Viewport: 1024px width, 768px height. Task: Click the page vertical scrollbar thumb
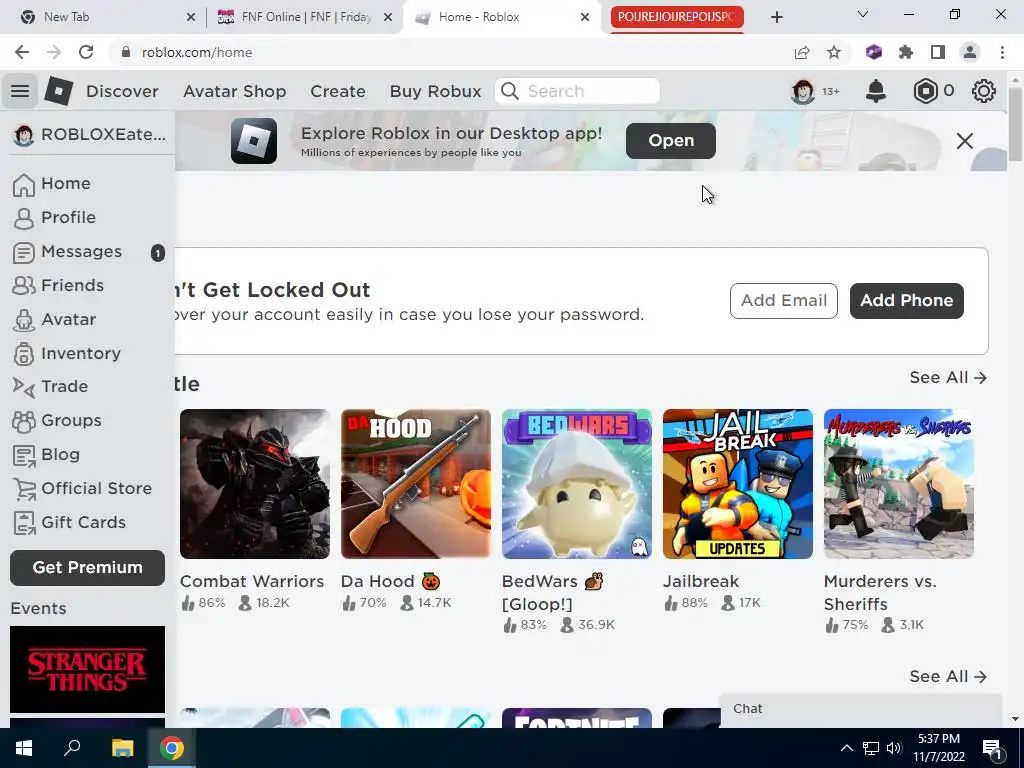1015,124
